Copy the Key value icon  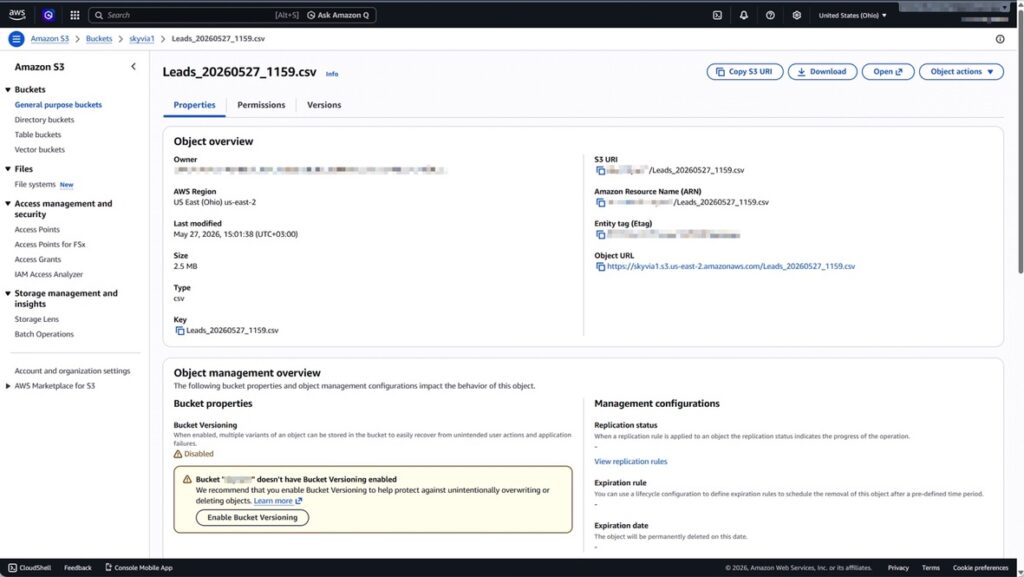(x=180, y=330)
